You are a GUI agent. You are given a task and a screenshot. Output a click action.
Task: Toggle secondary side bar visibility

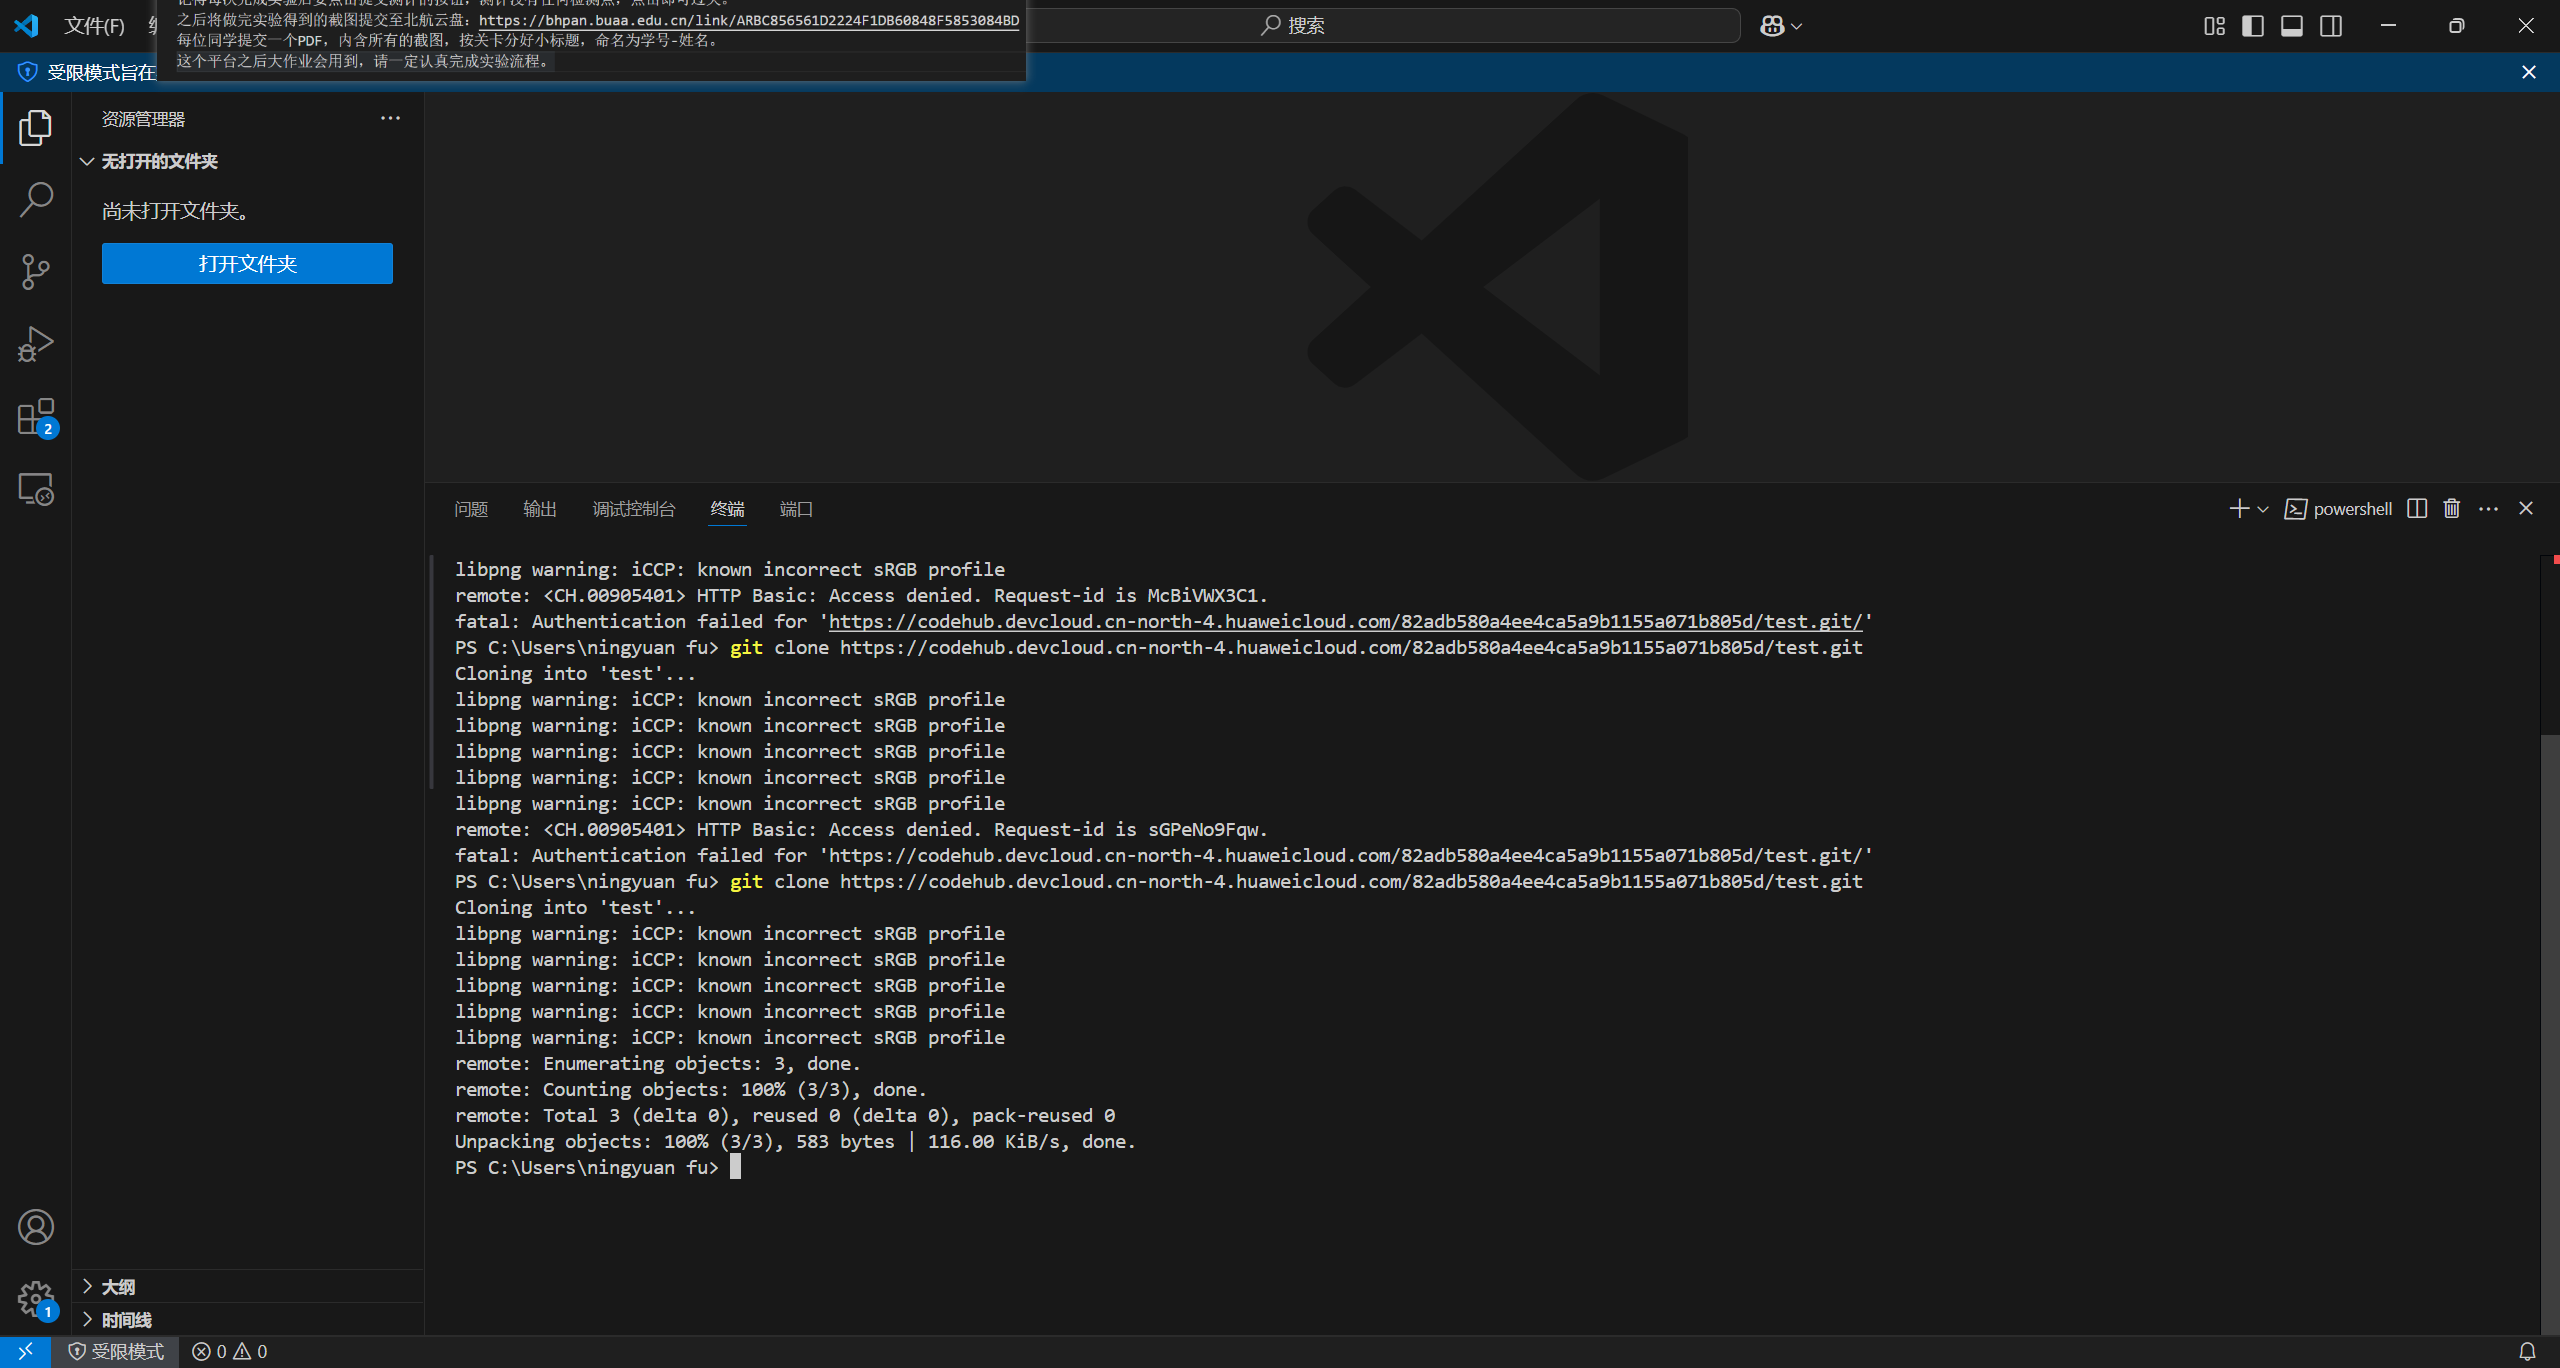point(2331,26)
